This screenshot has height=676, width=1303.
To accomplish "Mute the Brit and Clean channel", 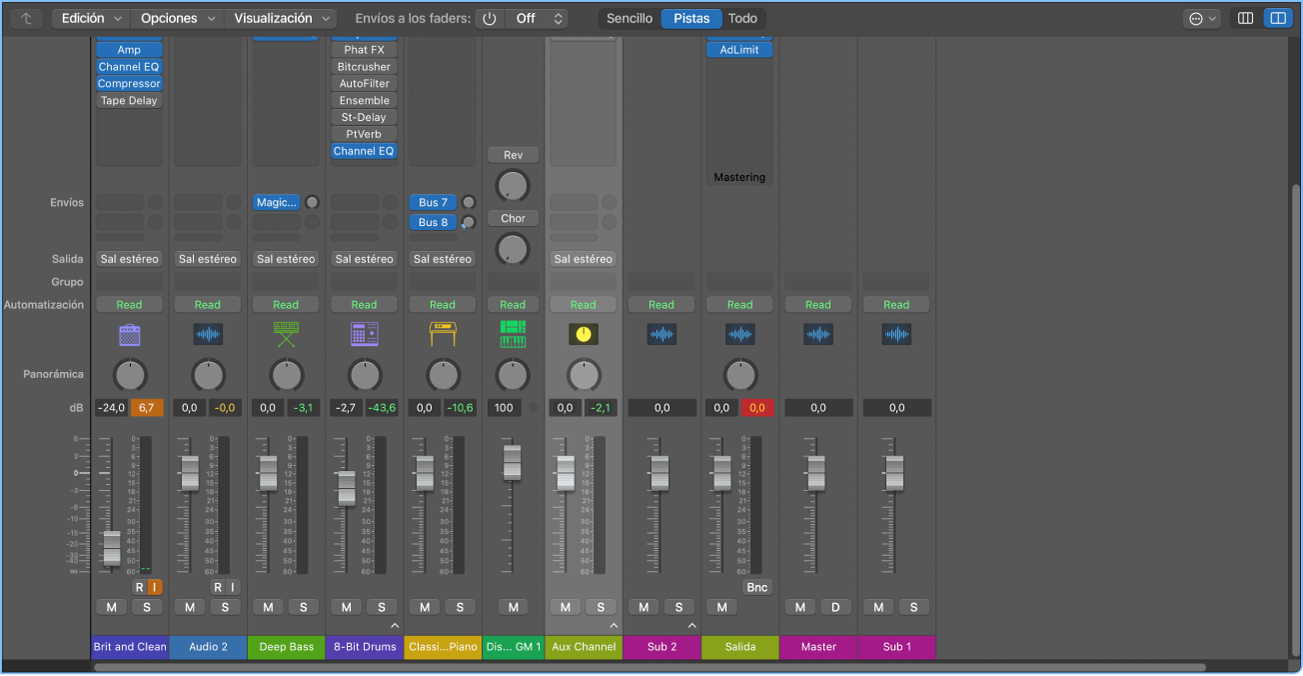I will pyautogui.click(x=111, y=607).
